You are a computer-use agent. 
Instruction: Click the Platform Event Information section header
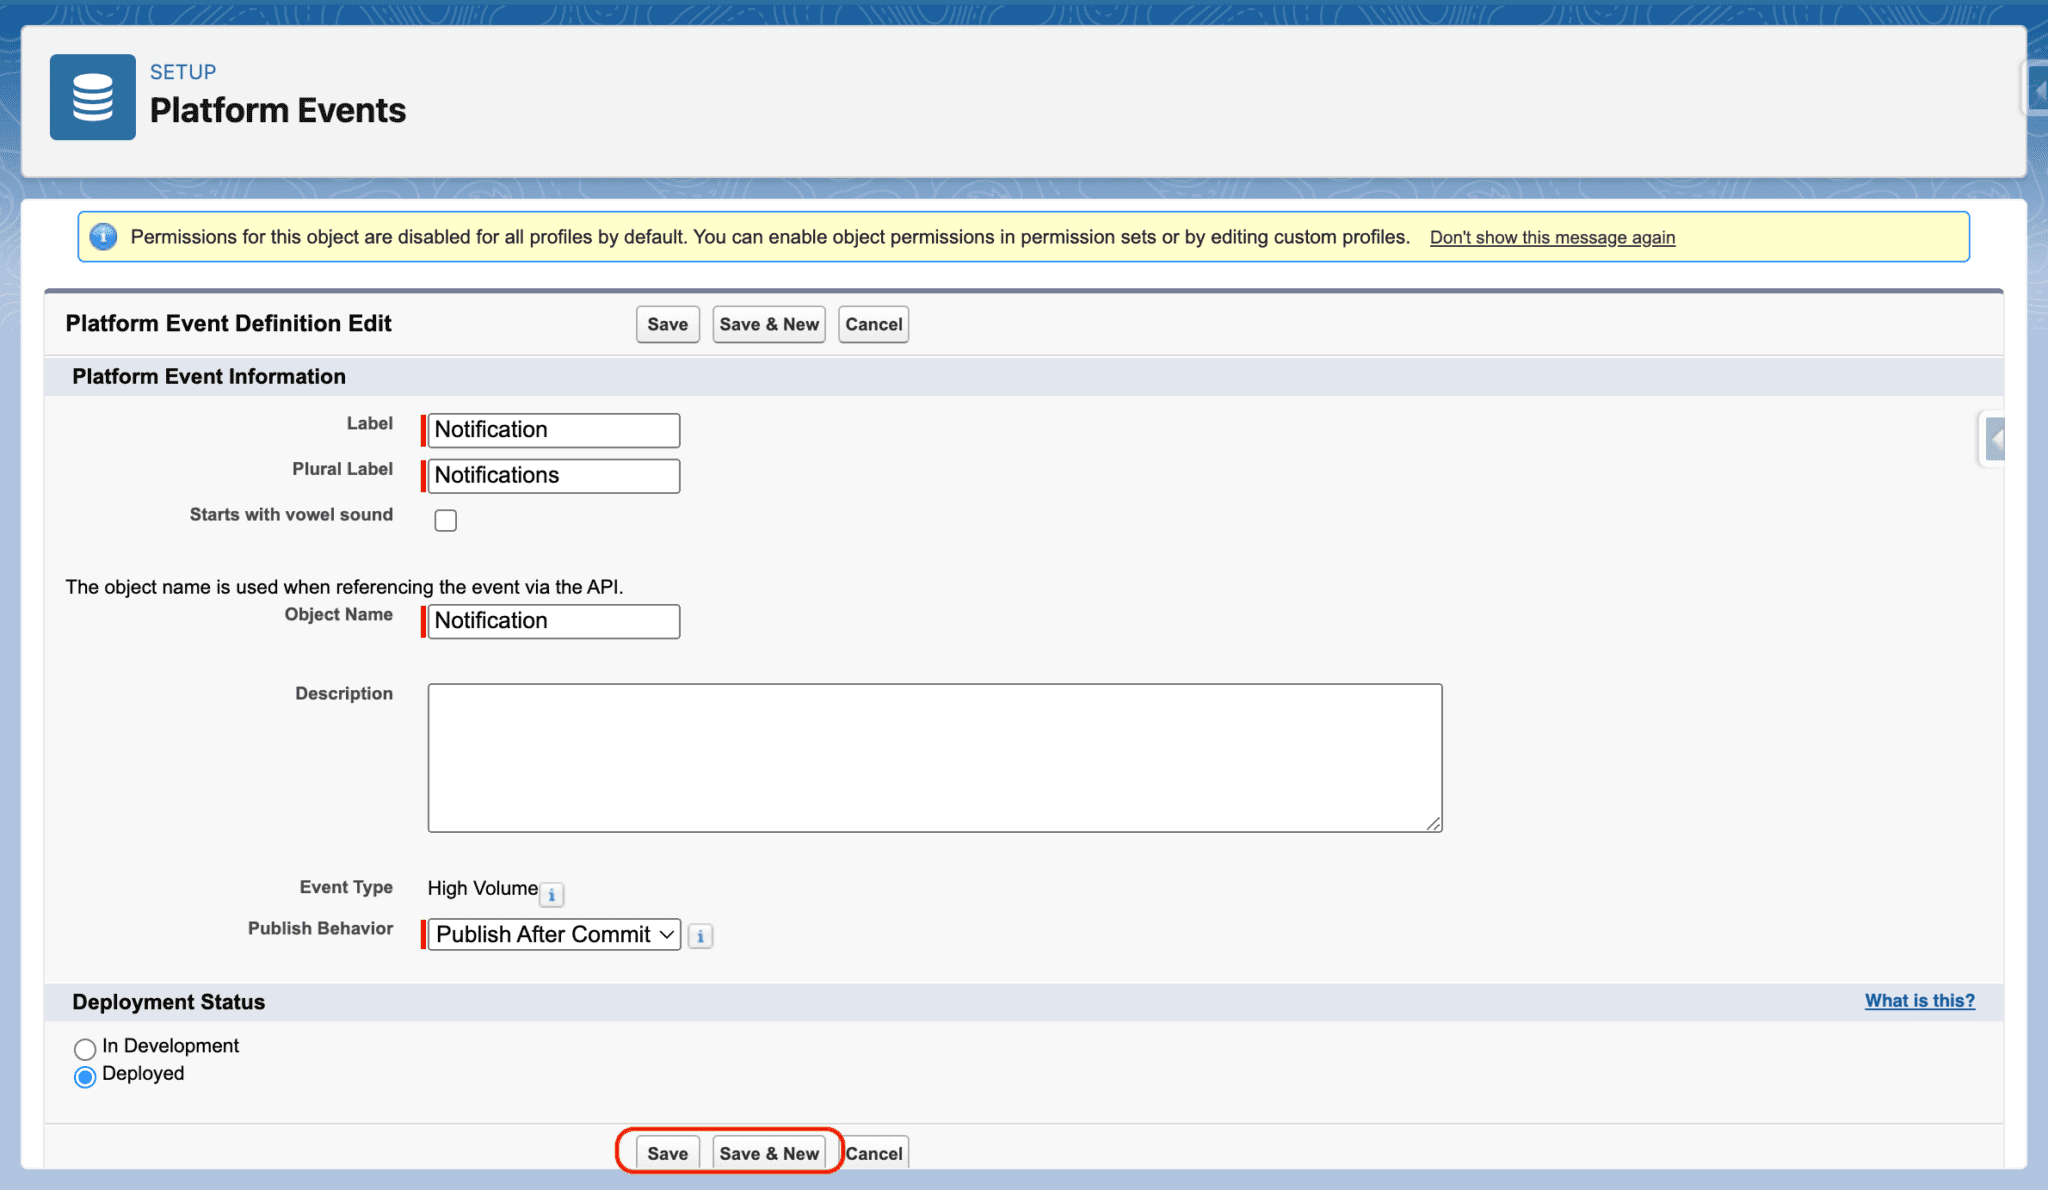tap(208, 376)
